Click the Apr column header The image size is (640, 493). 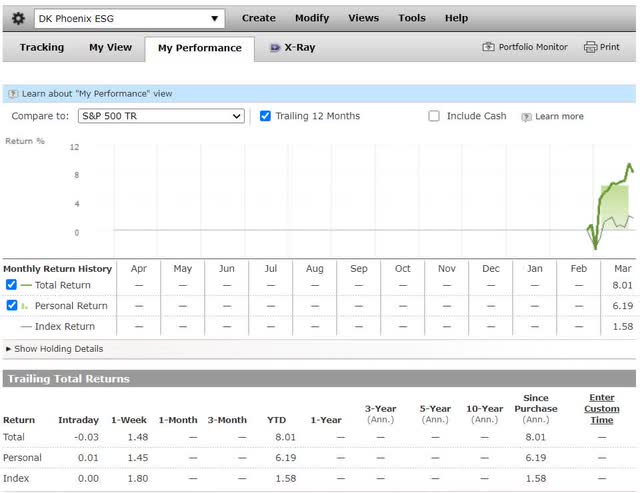click(x=139, y=269)
